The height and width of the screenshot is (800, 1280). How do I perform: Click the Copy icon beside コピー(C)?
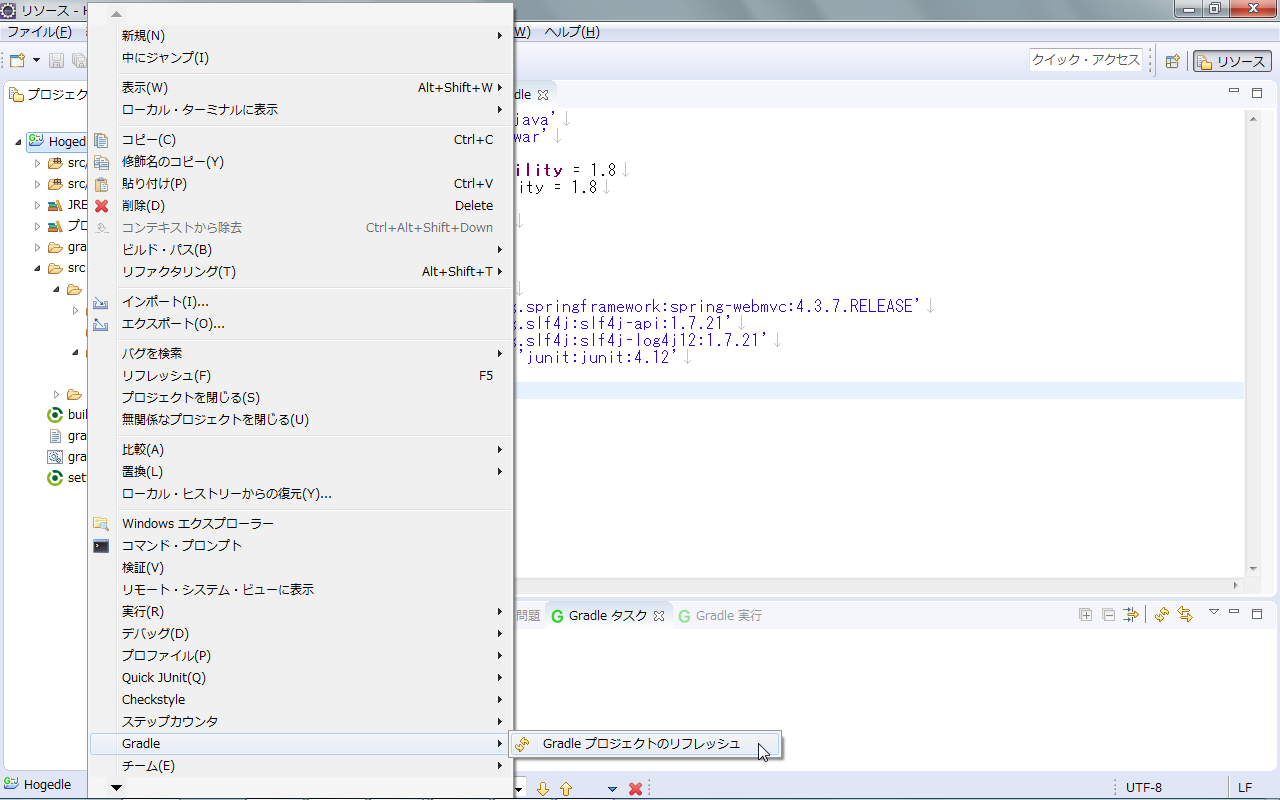pos(101,140)
